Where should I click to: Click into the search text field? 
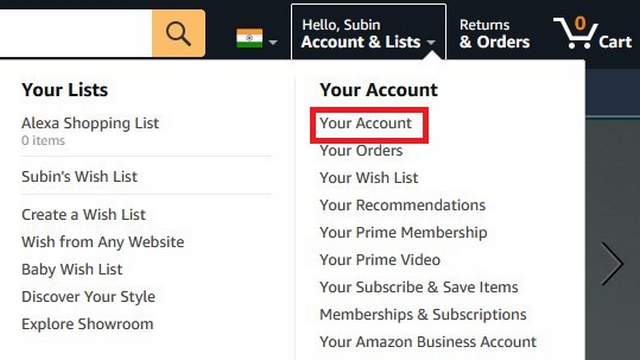click(x=76, y=33)
